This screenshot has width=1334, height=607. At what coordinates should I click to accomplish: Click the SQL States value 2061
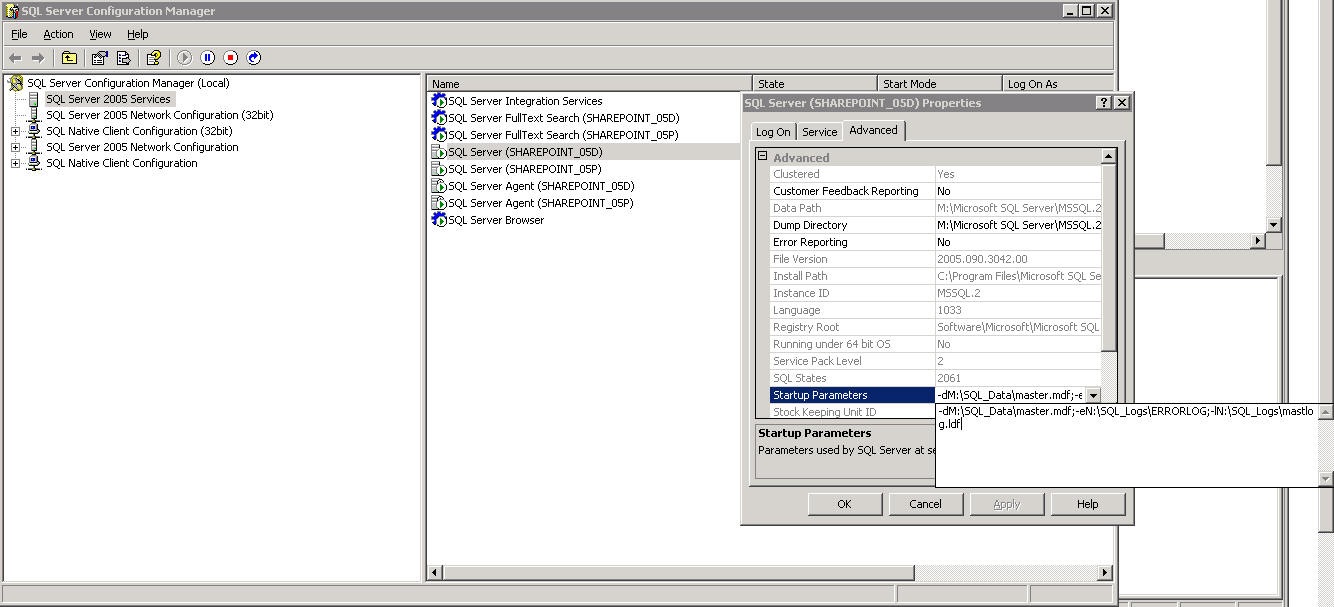click(949, 378)
